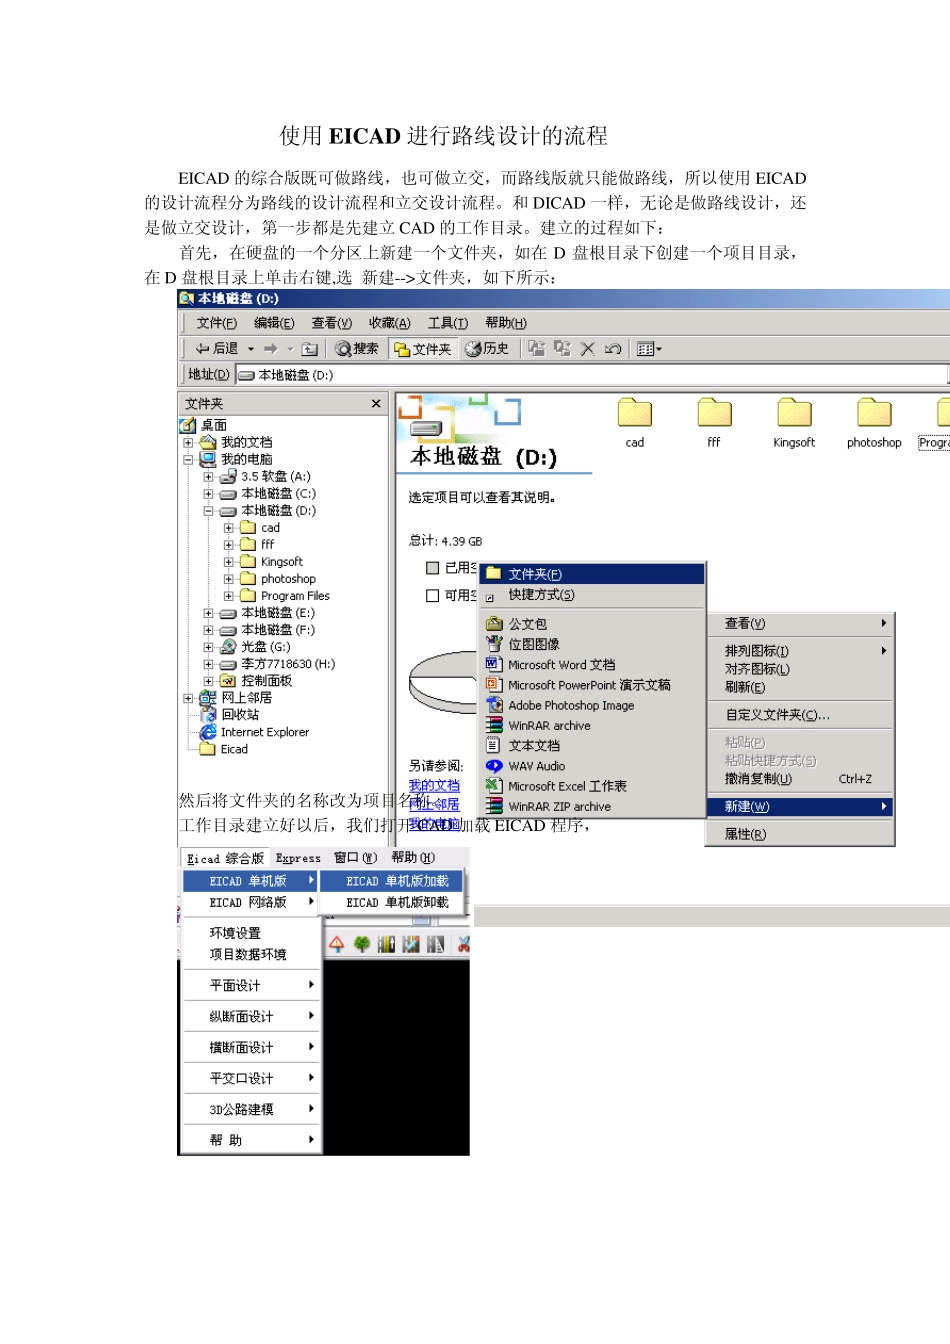Expand the cad folder tree node
Viewport: 950px width, 1344px height.
228,528
